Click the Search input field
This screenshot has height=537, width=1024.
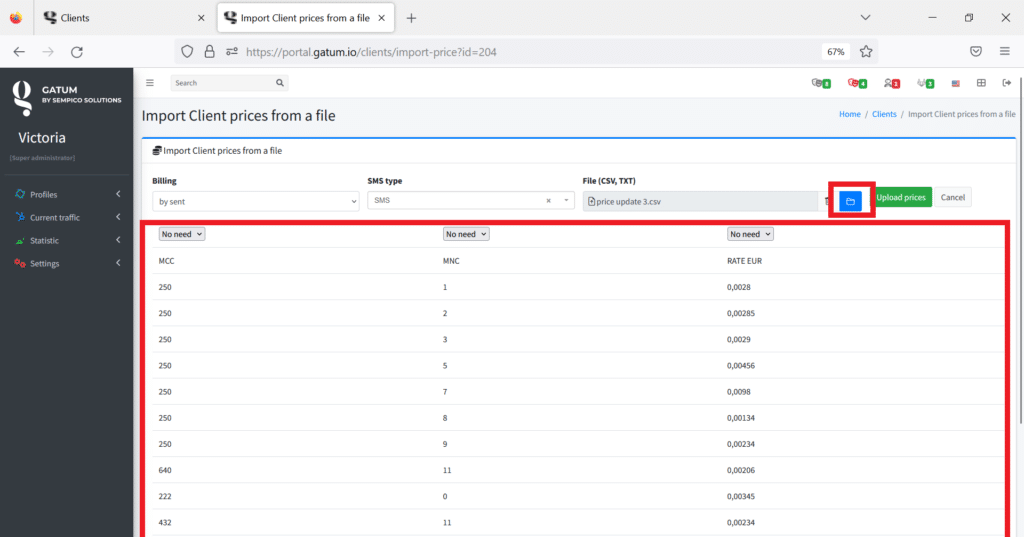pos(222,83)
